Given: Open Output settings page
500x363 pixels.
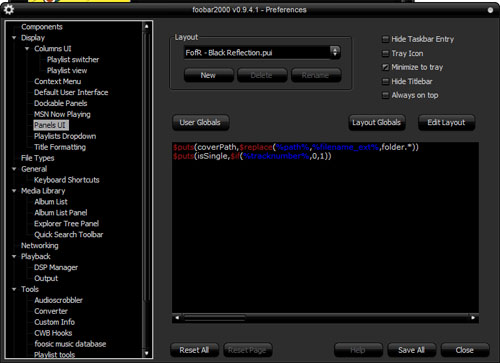Looking at the screenshot, I should coord(46,278).
